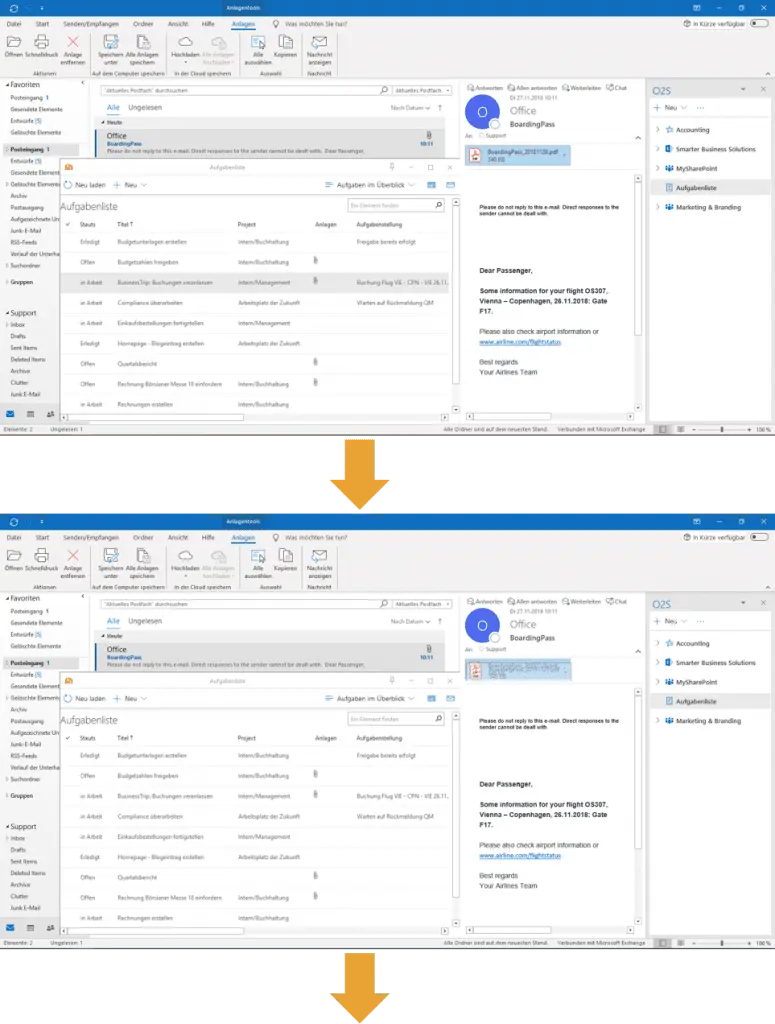Click Kopieren icon in lower screenshot ribbon

285,556
